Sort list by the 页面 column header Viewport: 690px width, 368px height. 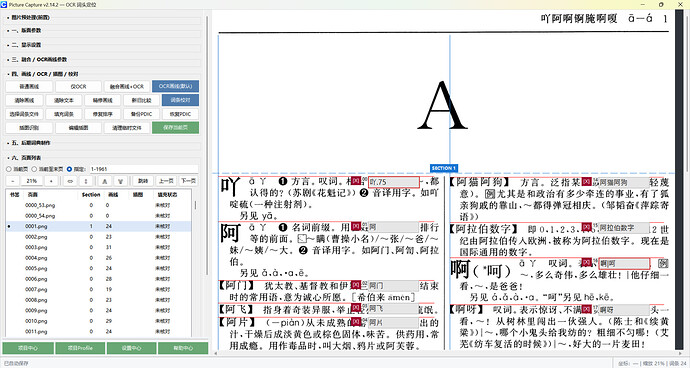pyautogui.click(x=50, y=195)
